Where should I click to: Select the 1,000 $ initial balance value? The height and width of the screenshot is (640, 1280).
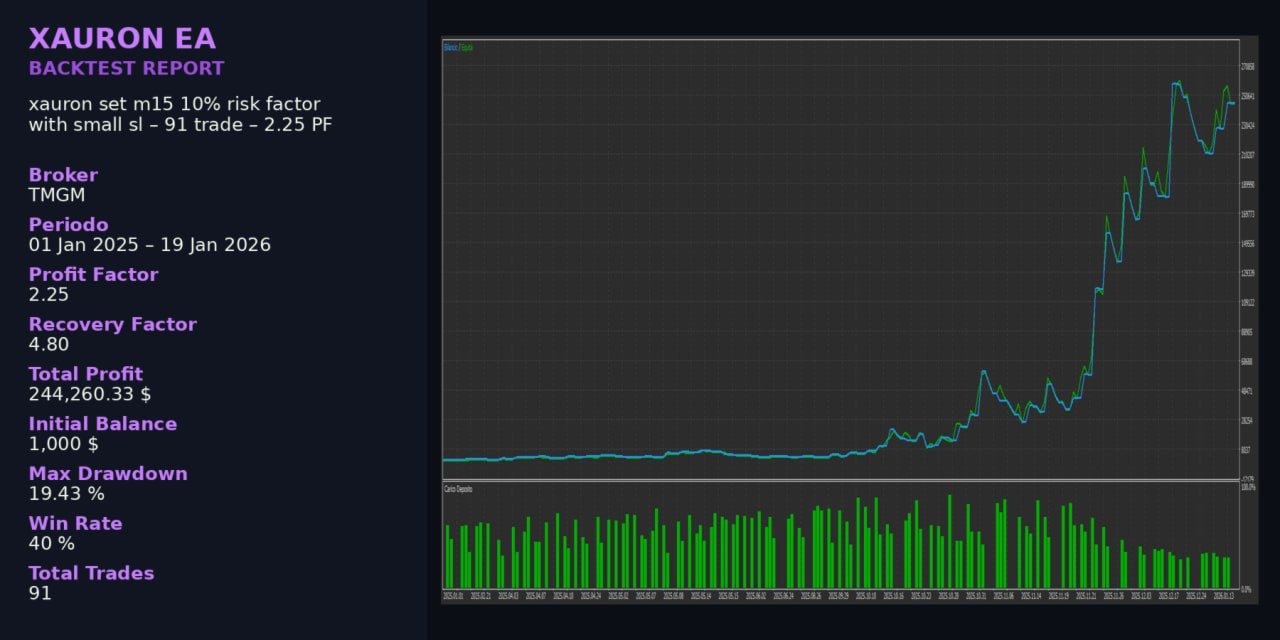[64, 444]
